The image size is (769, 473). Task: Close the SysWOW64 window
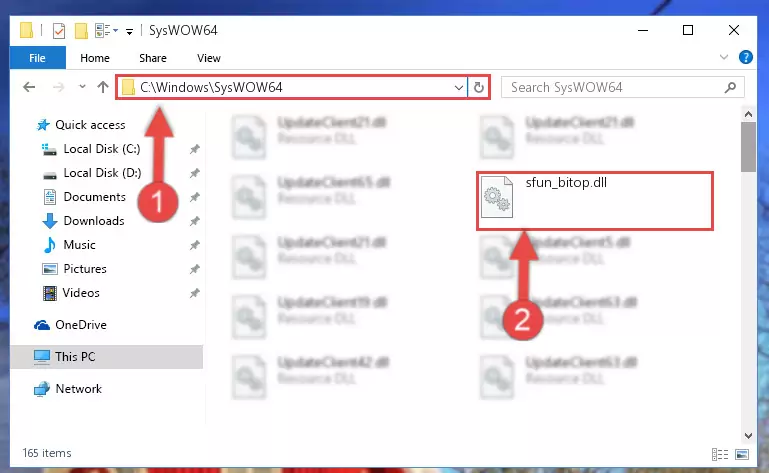(734, 30)
